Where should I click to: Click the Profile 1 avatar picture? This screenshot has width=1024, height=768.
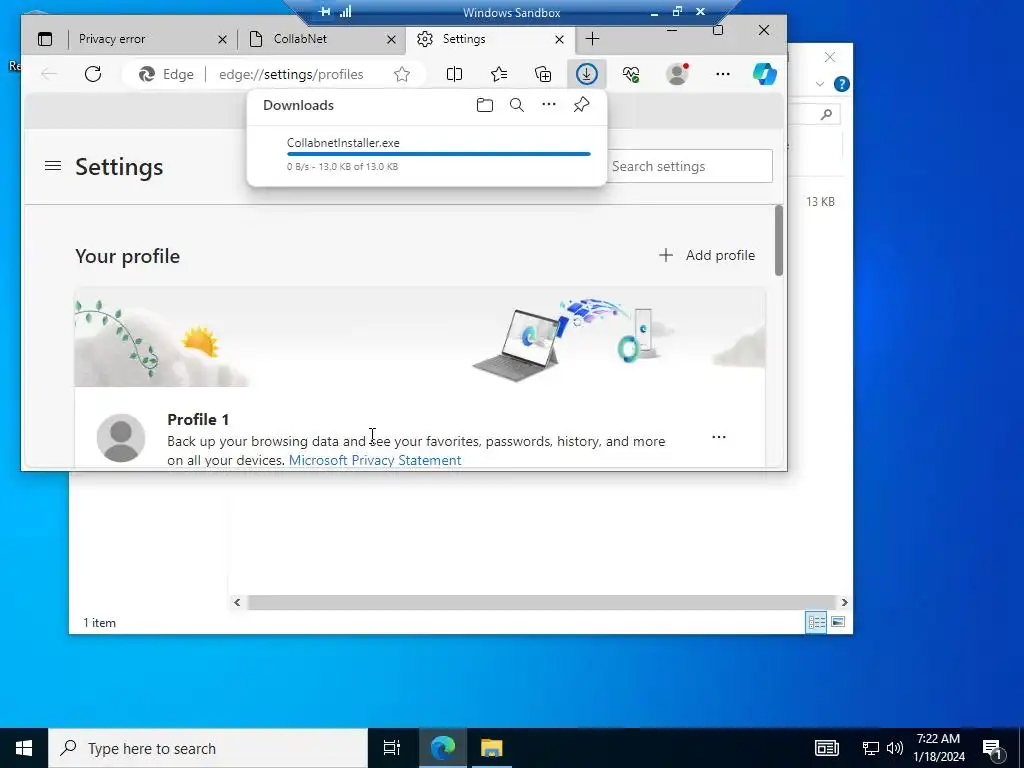click(121, 438)
